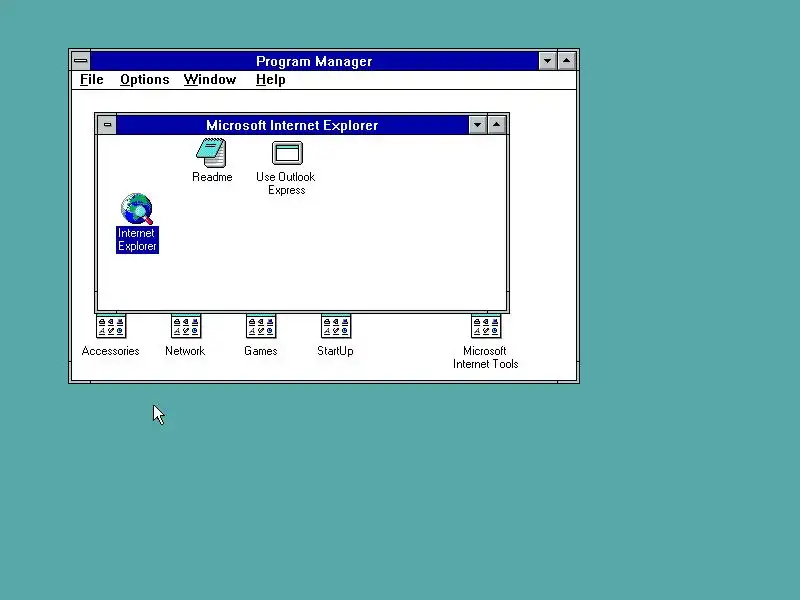The height and width of the screenshot is (600, 800).
Task: Click the 'StartUp' label text
Action: point(335,351)
